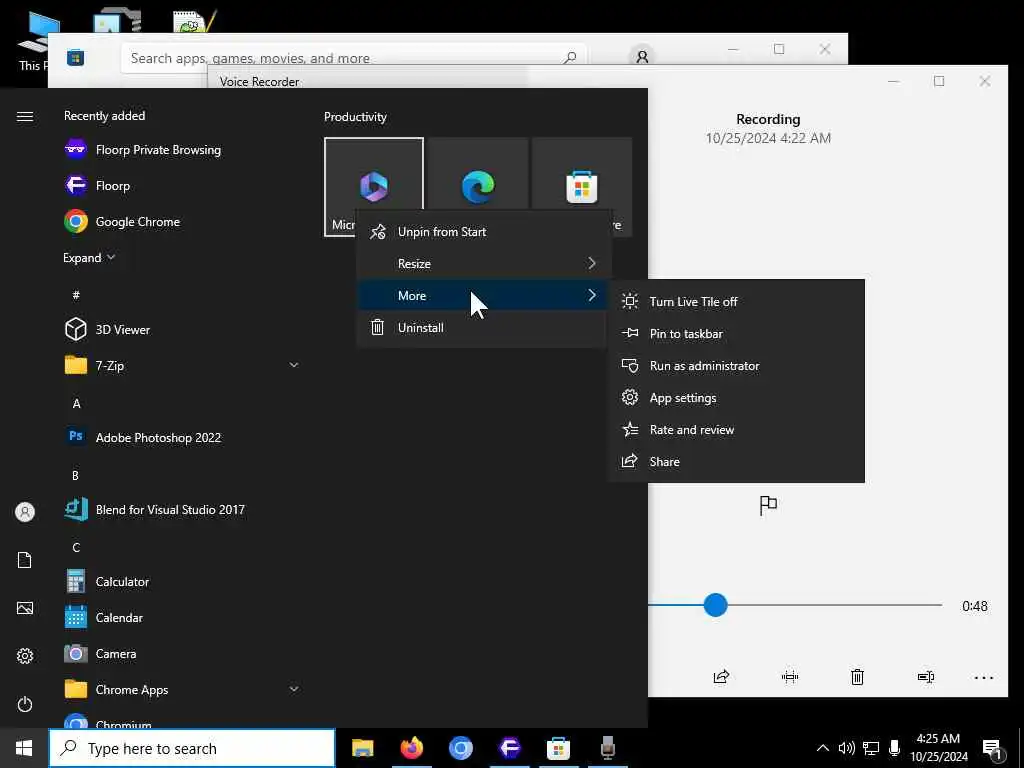Screen dimensions: 1024x768
Task: Open Voice Recorder more options ellipsis
Action: click(984, 678)
